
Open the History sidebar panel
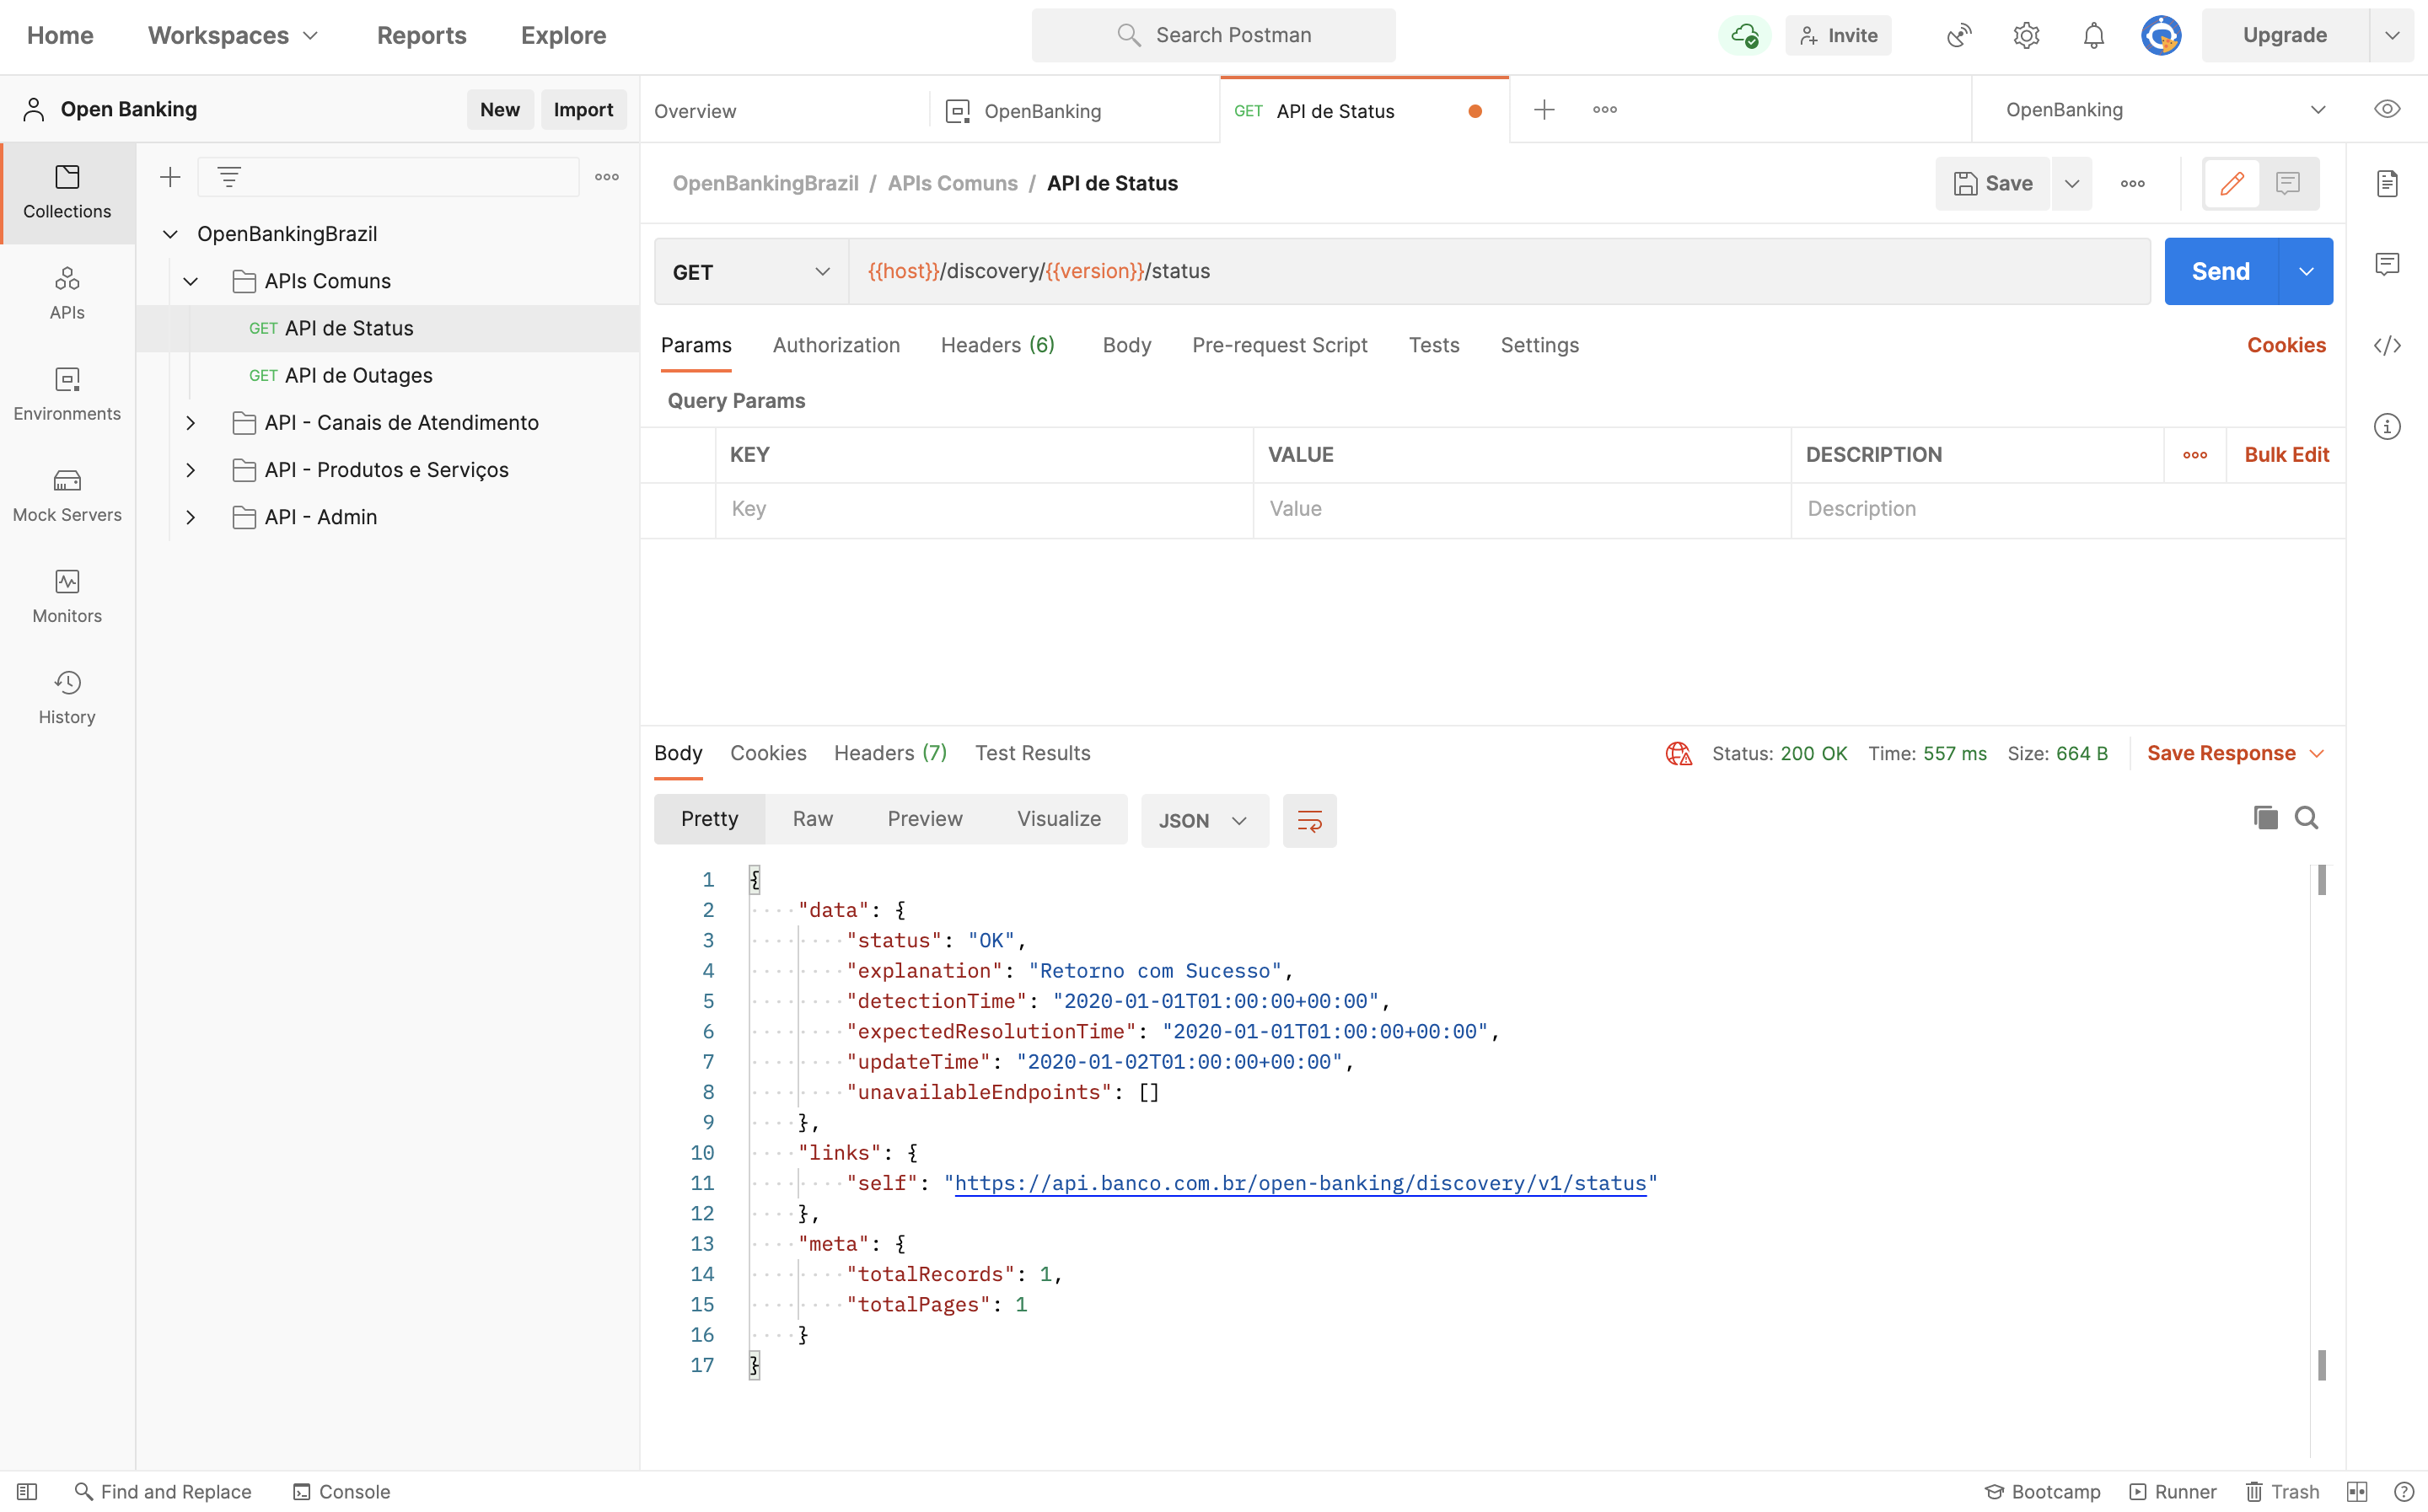click(67, 697)
